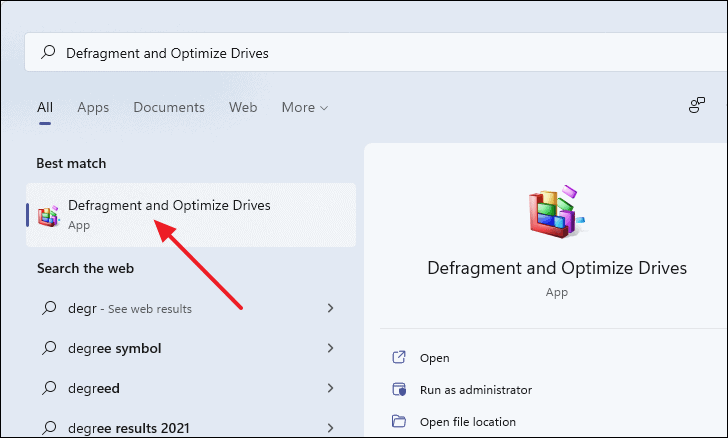The width and height of the screenshot is (728, 438).
Task: Switch to the Documents tab
Action: (x=169, y=107)
